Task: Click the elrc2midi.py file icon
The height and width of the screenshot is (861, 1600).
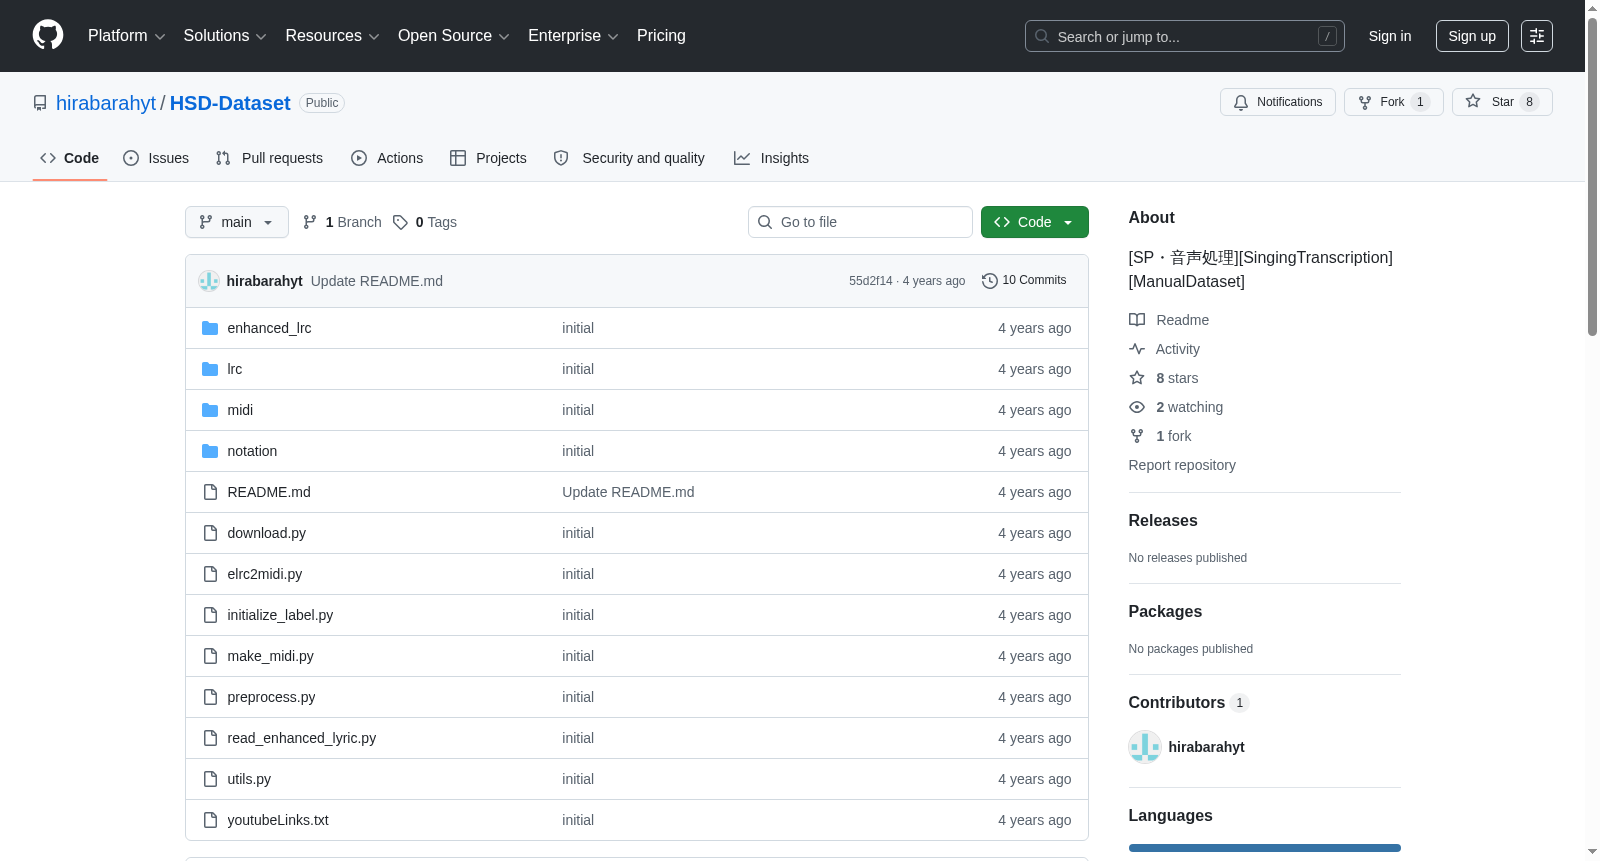Action: 210,574
